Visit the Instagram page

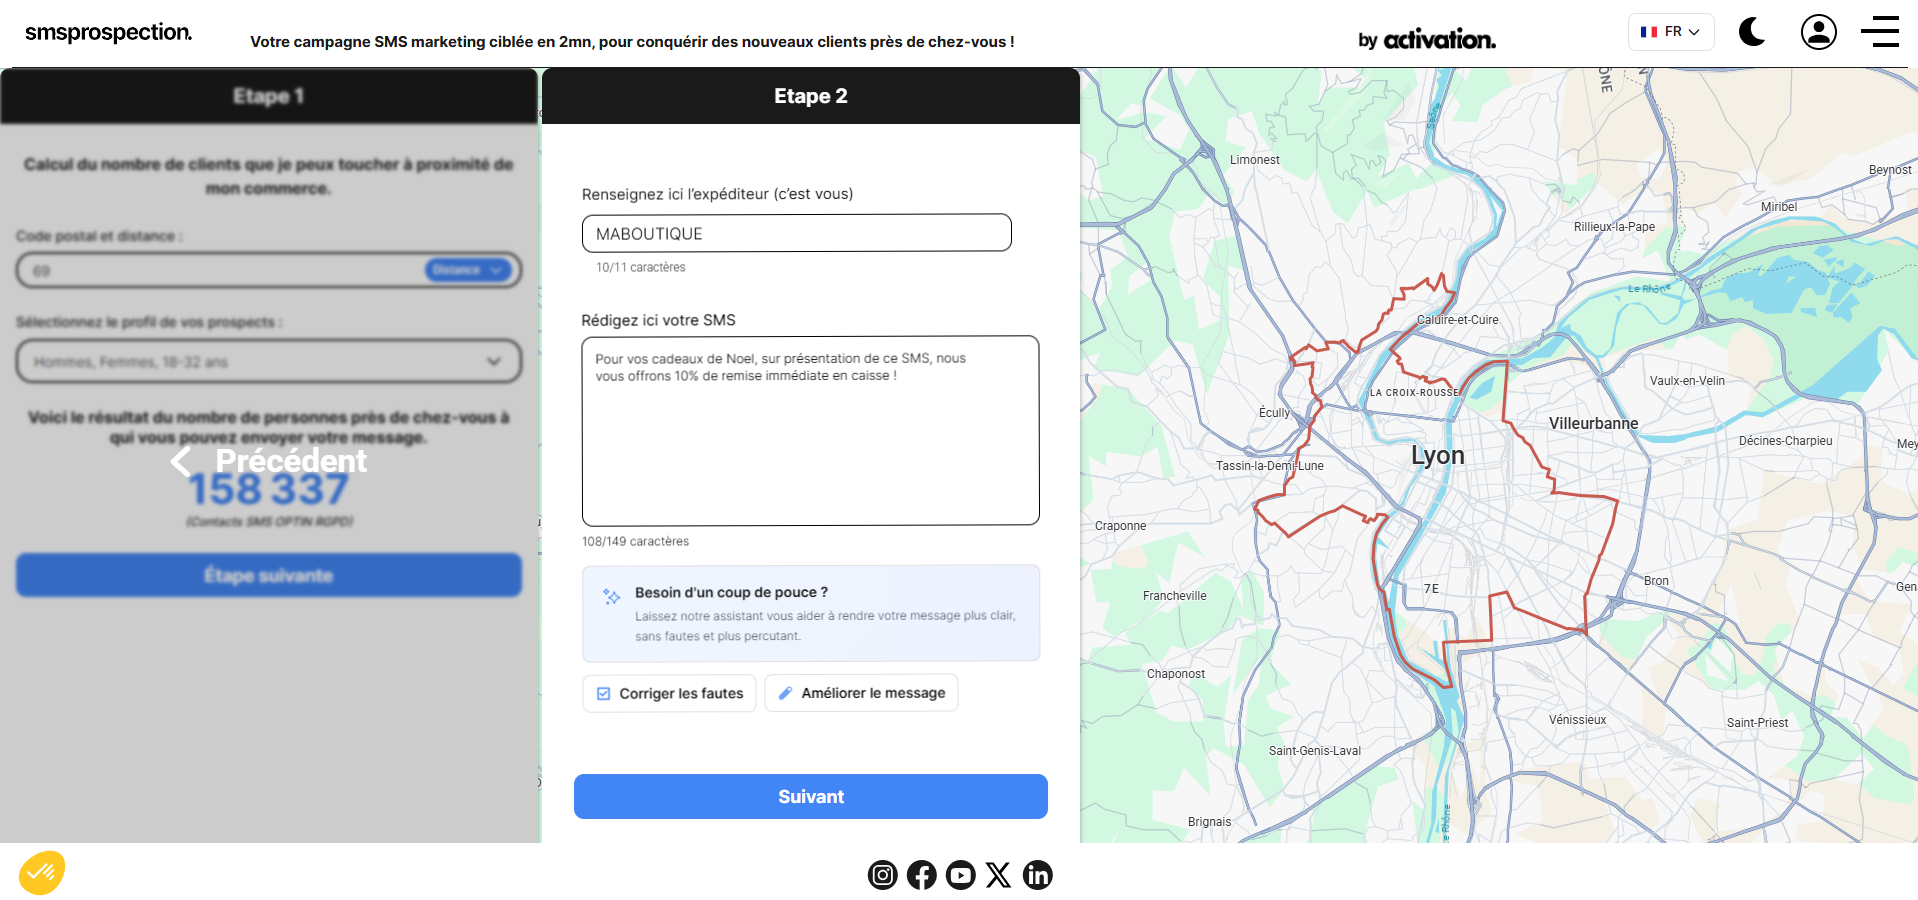(x=882, y=875)
